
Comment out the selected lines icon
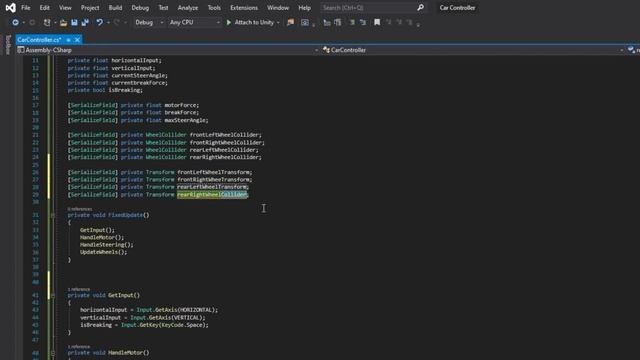(352, 22)
